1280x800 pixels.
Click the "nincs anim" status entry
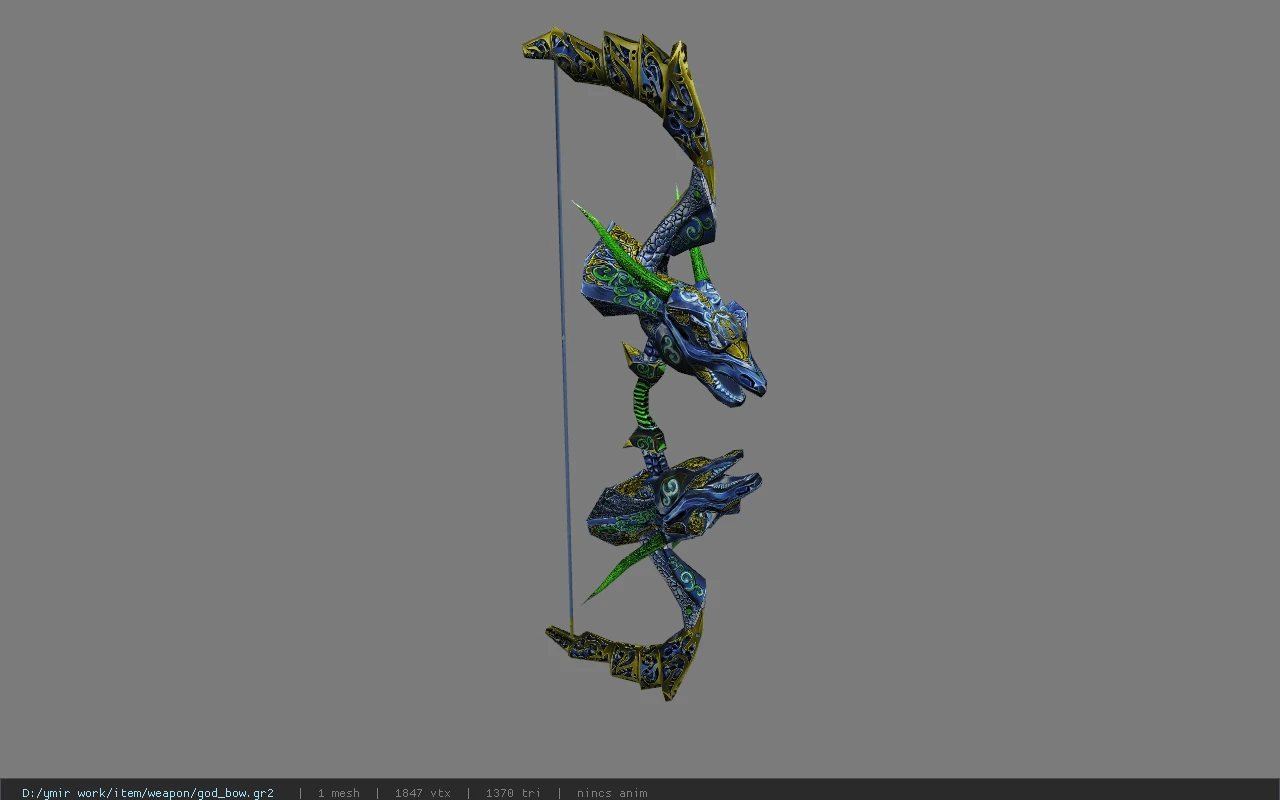click(612, 793)
